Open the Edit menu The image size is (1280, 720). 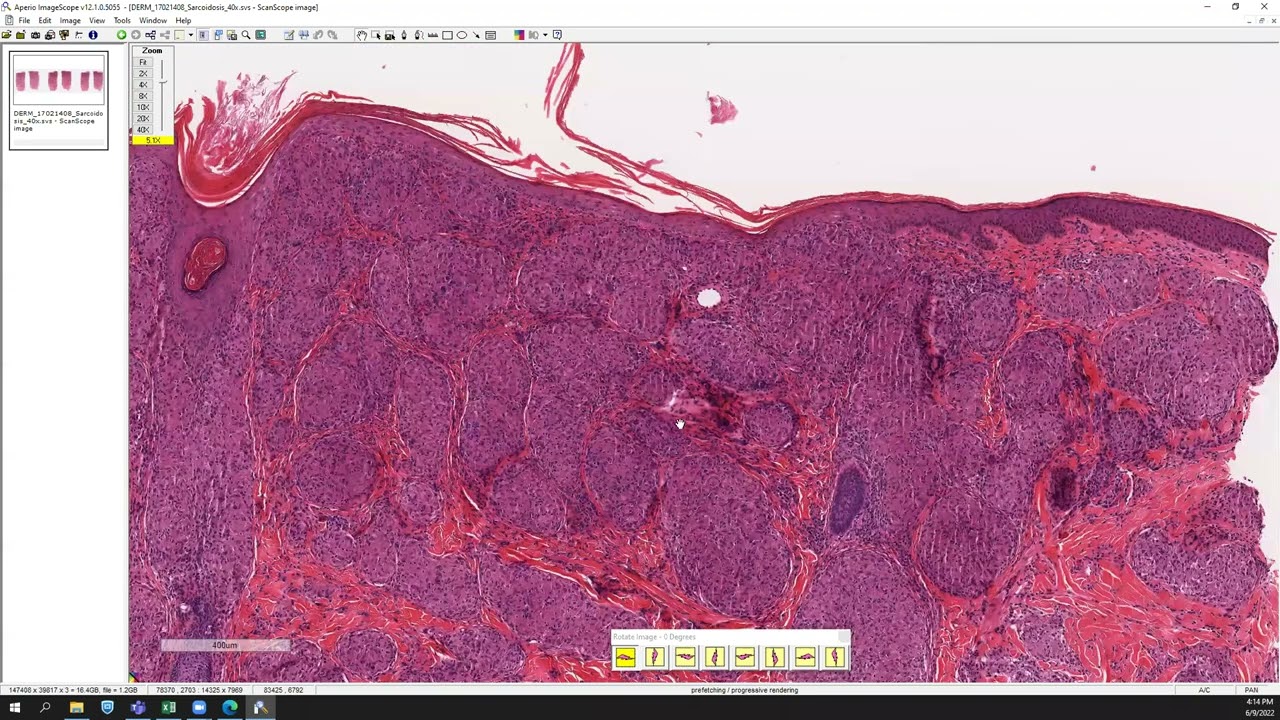pos(45,20)
